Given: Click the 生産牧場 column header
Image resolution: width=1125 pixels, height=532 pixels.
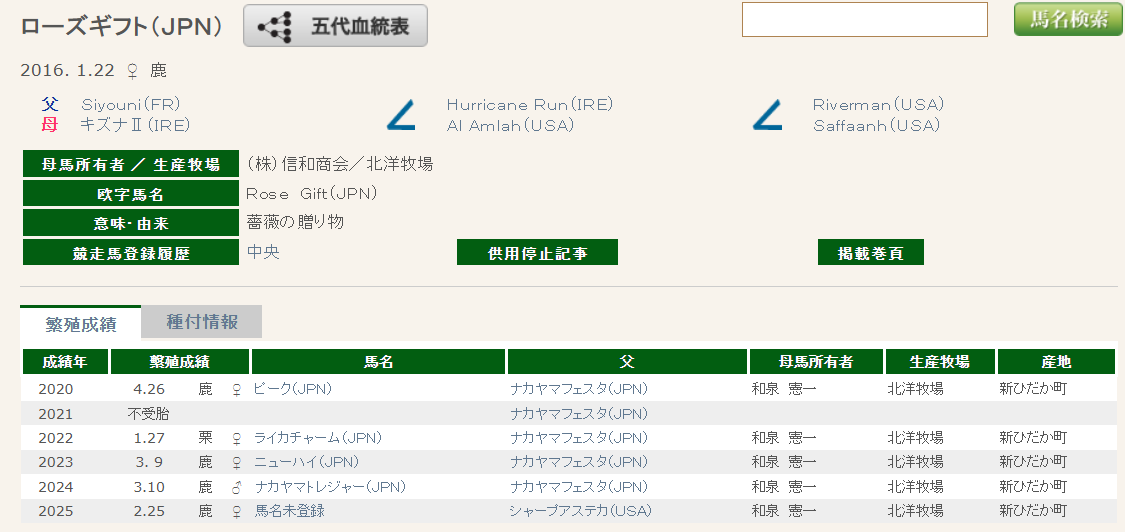Looking at the screenshot, I should pyautogui.click(x=941, y=362).
